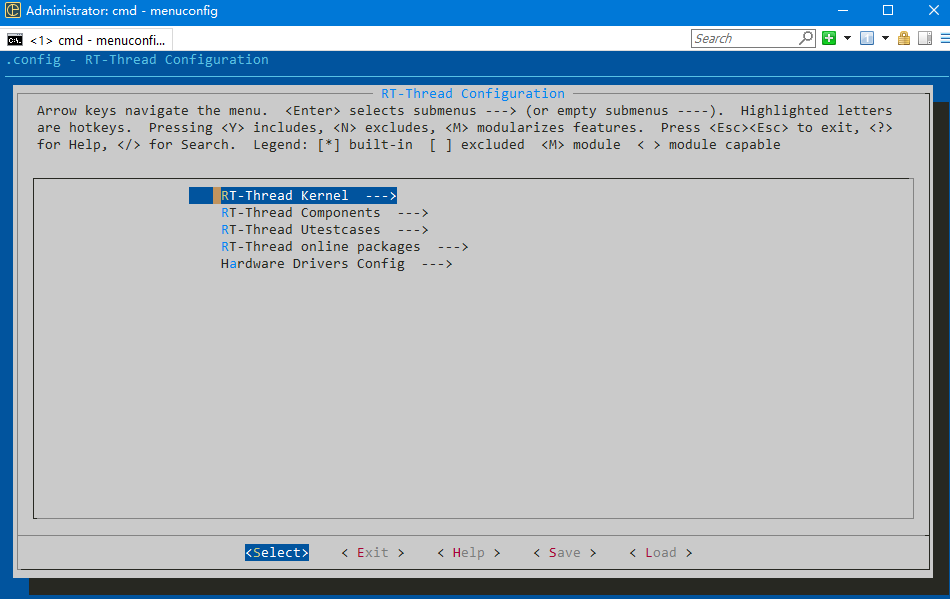This screenshot has height=599, width=950.
Task: Open the RT-Thread online packages submenu
Action: coord(344,247)
